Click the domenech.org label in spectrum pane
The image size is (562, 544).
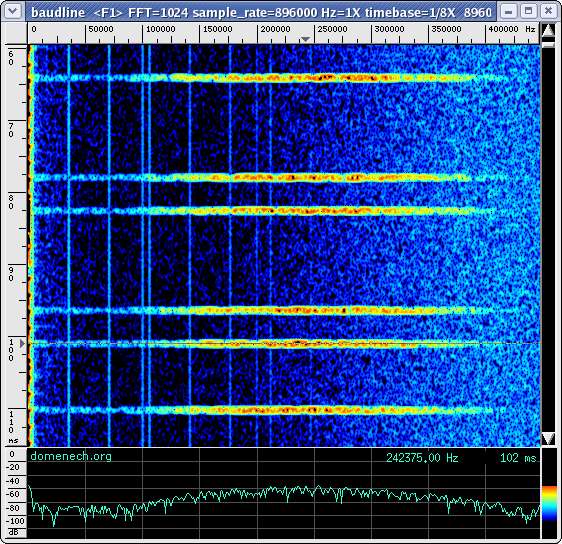coord(71,456)
